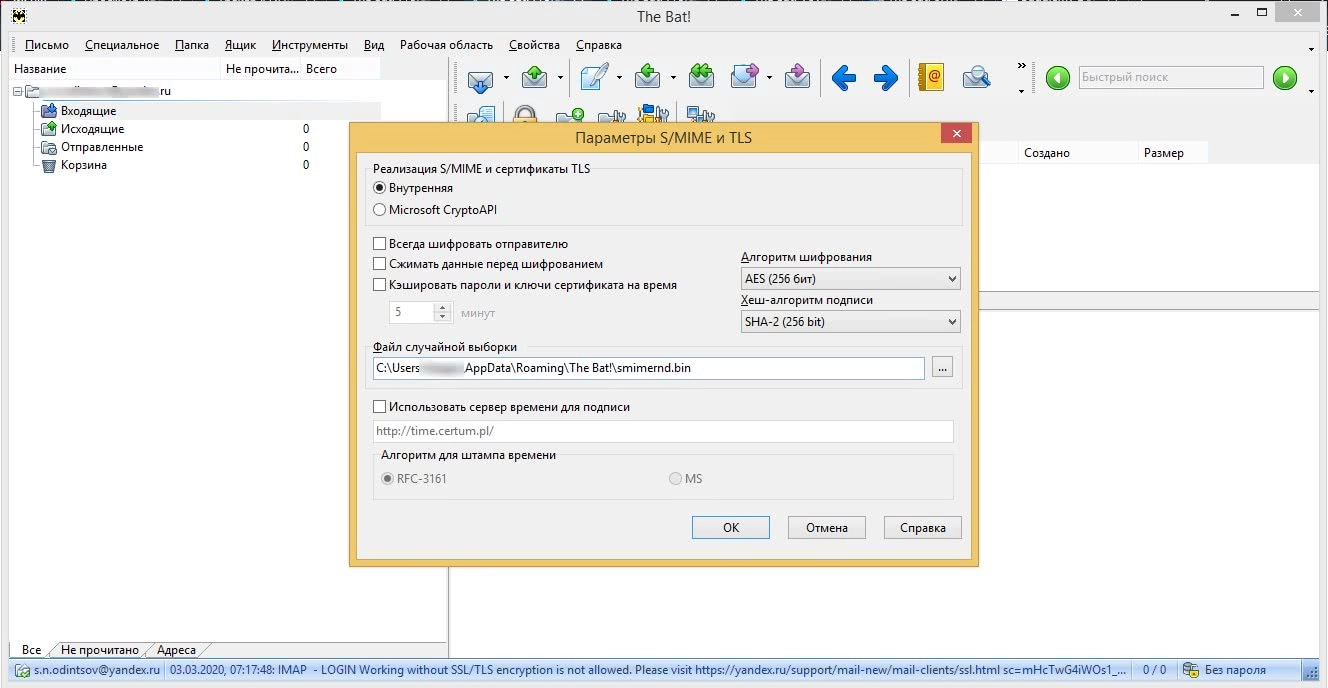Image resolution: width=1328 pixels, height=688 pixels.
Task: Click the Create new message pen icon
Action: (595, 78)
